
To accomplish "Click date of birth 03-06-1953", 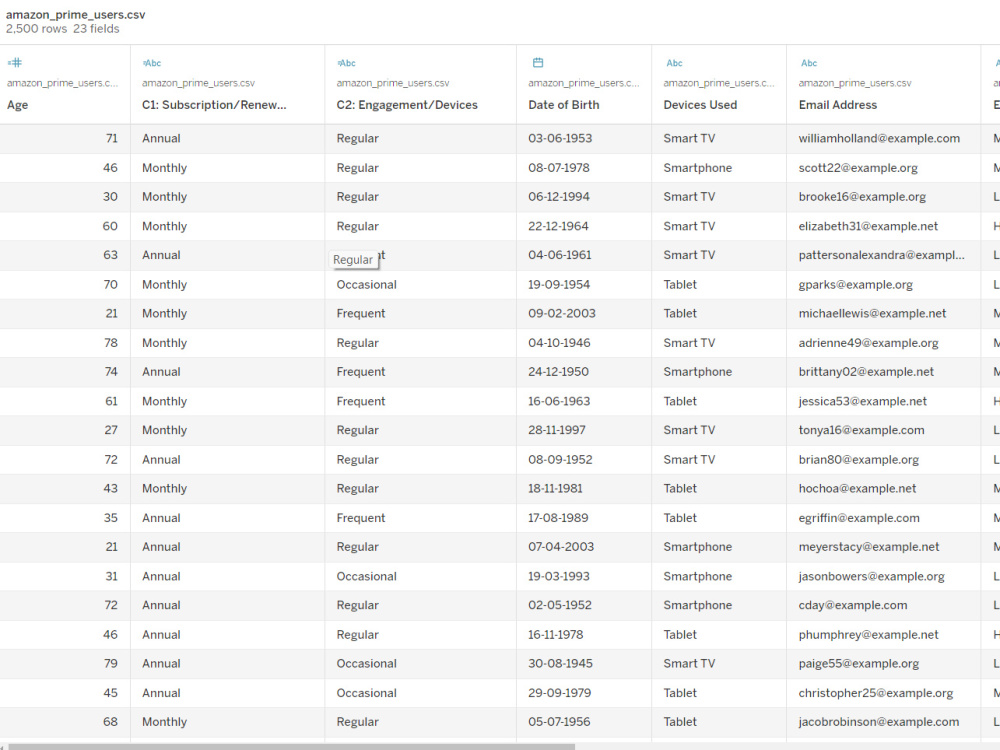I will pyautogui.click(x=560, y=138).
